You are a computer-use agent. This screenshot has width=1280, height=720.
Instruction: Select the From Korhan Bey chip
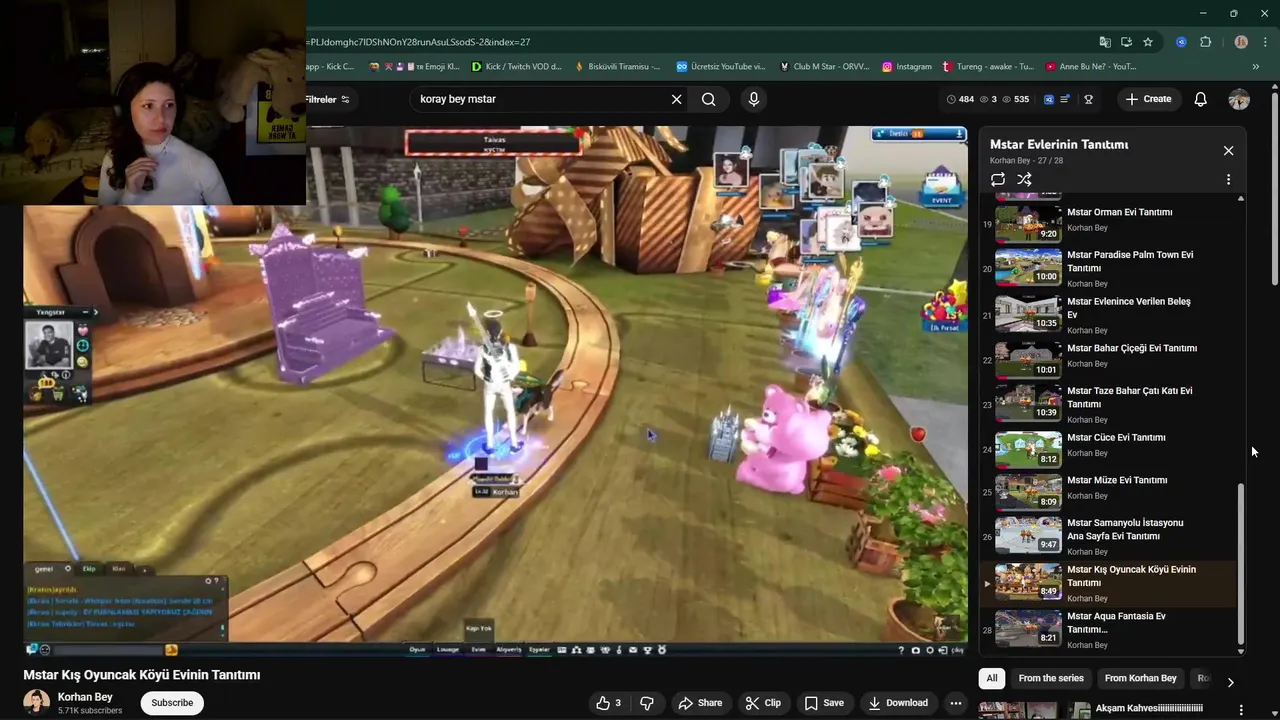pos(1140,679)
